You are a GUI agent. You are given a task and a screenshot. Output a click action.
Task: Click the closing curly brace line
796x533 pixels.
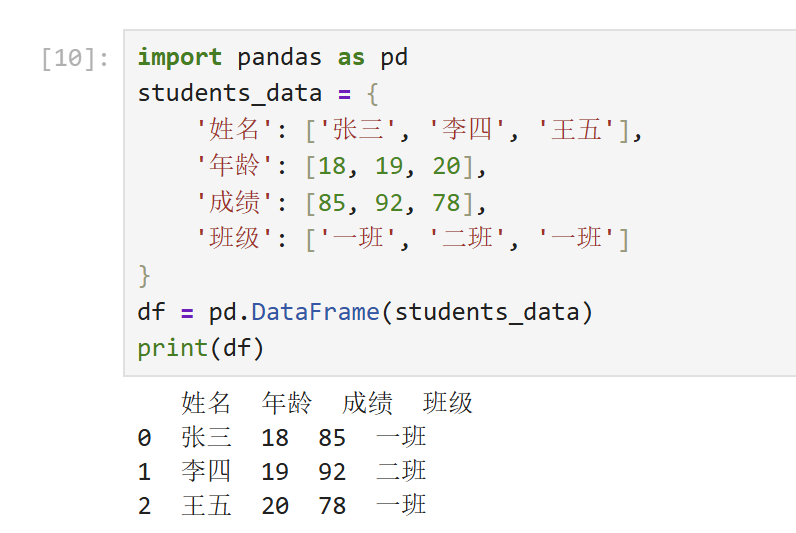click(145, 276)
